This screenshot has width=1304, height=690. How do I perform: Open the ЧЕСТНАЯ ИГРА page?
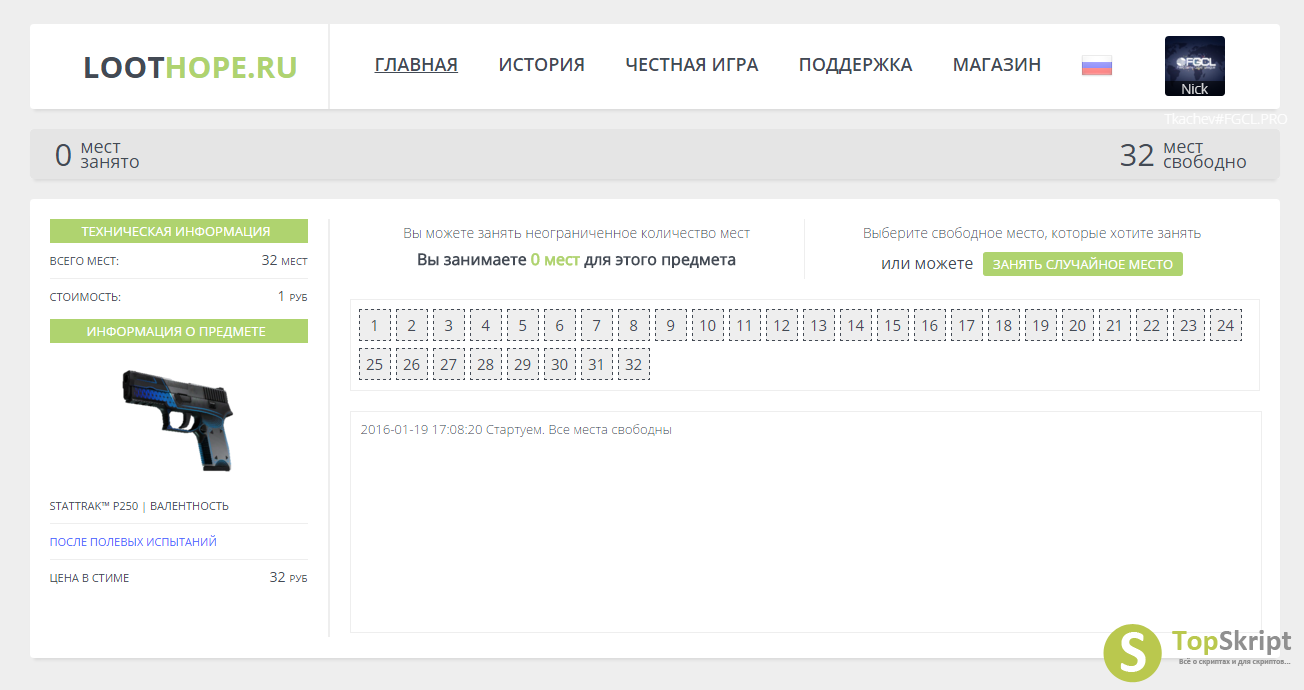tap(692, 65)
